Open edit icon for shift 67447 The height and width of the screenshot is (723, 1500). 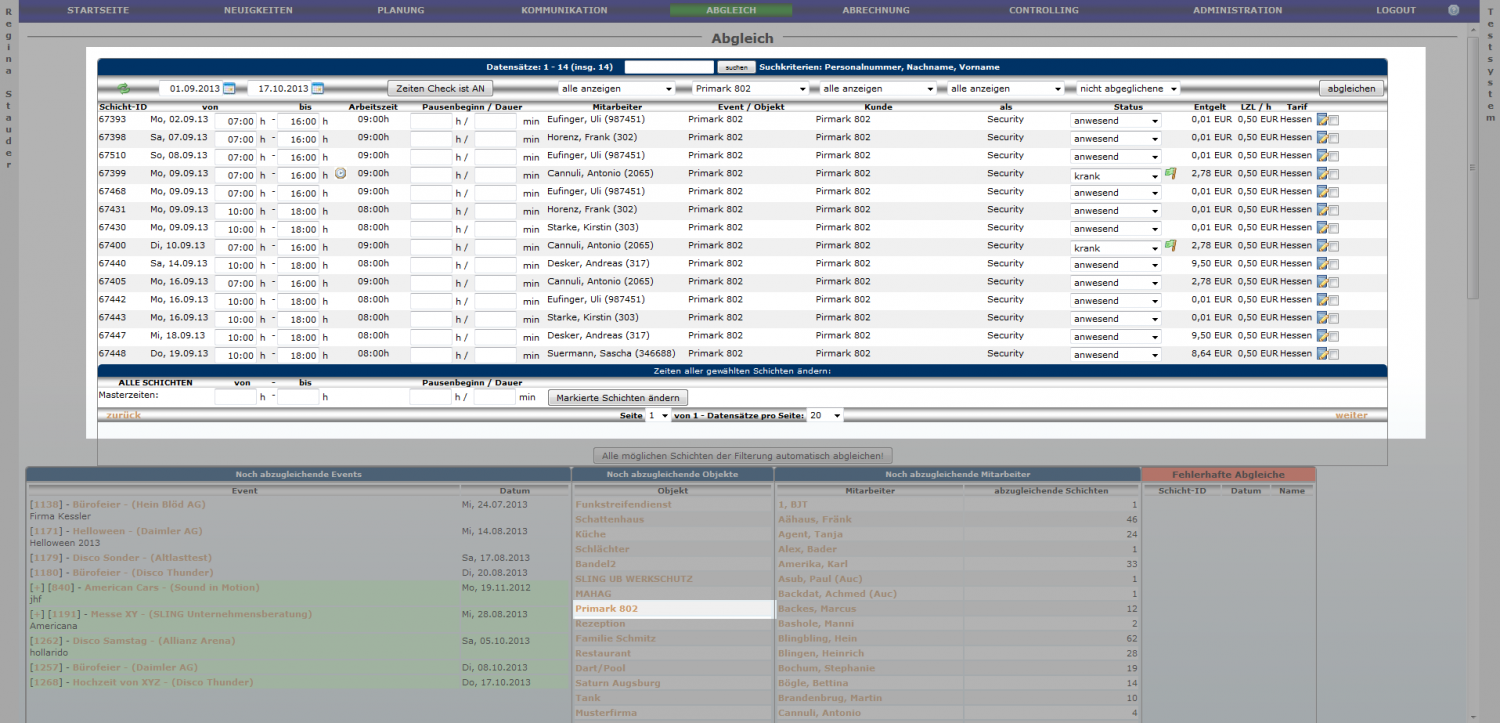click(x=1322, y=336)
